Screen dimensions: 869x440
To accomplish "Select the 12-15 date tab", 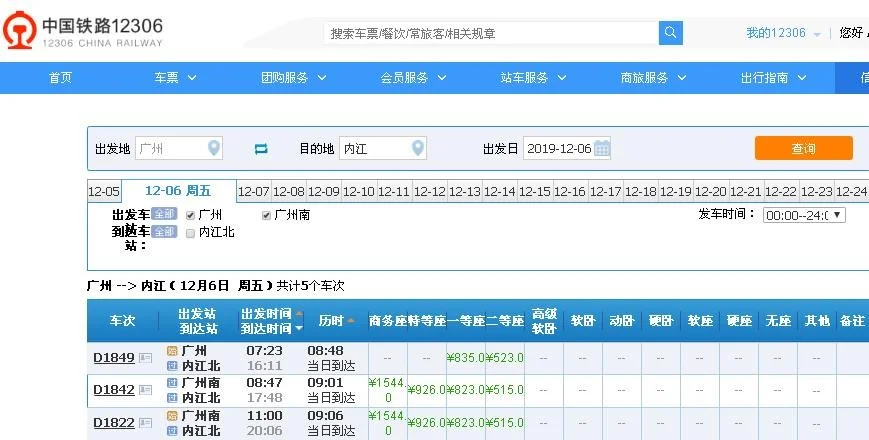I will pos(535,192).
